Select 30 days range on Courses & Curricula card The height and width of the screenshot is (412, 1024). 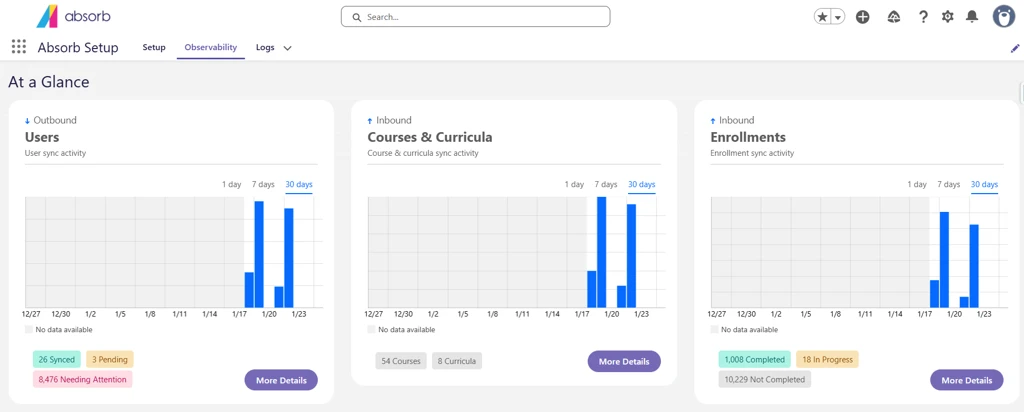tap(642, 185)
